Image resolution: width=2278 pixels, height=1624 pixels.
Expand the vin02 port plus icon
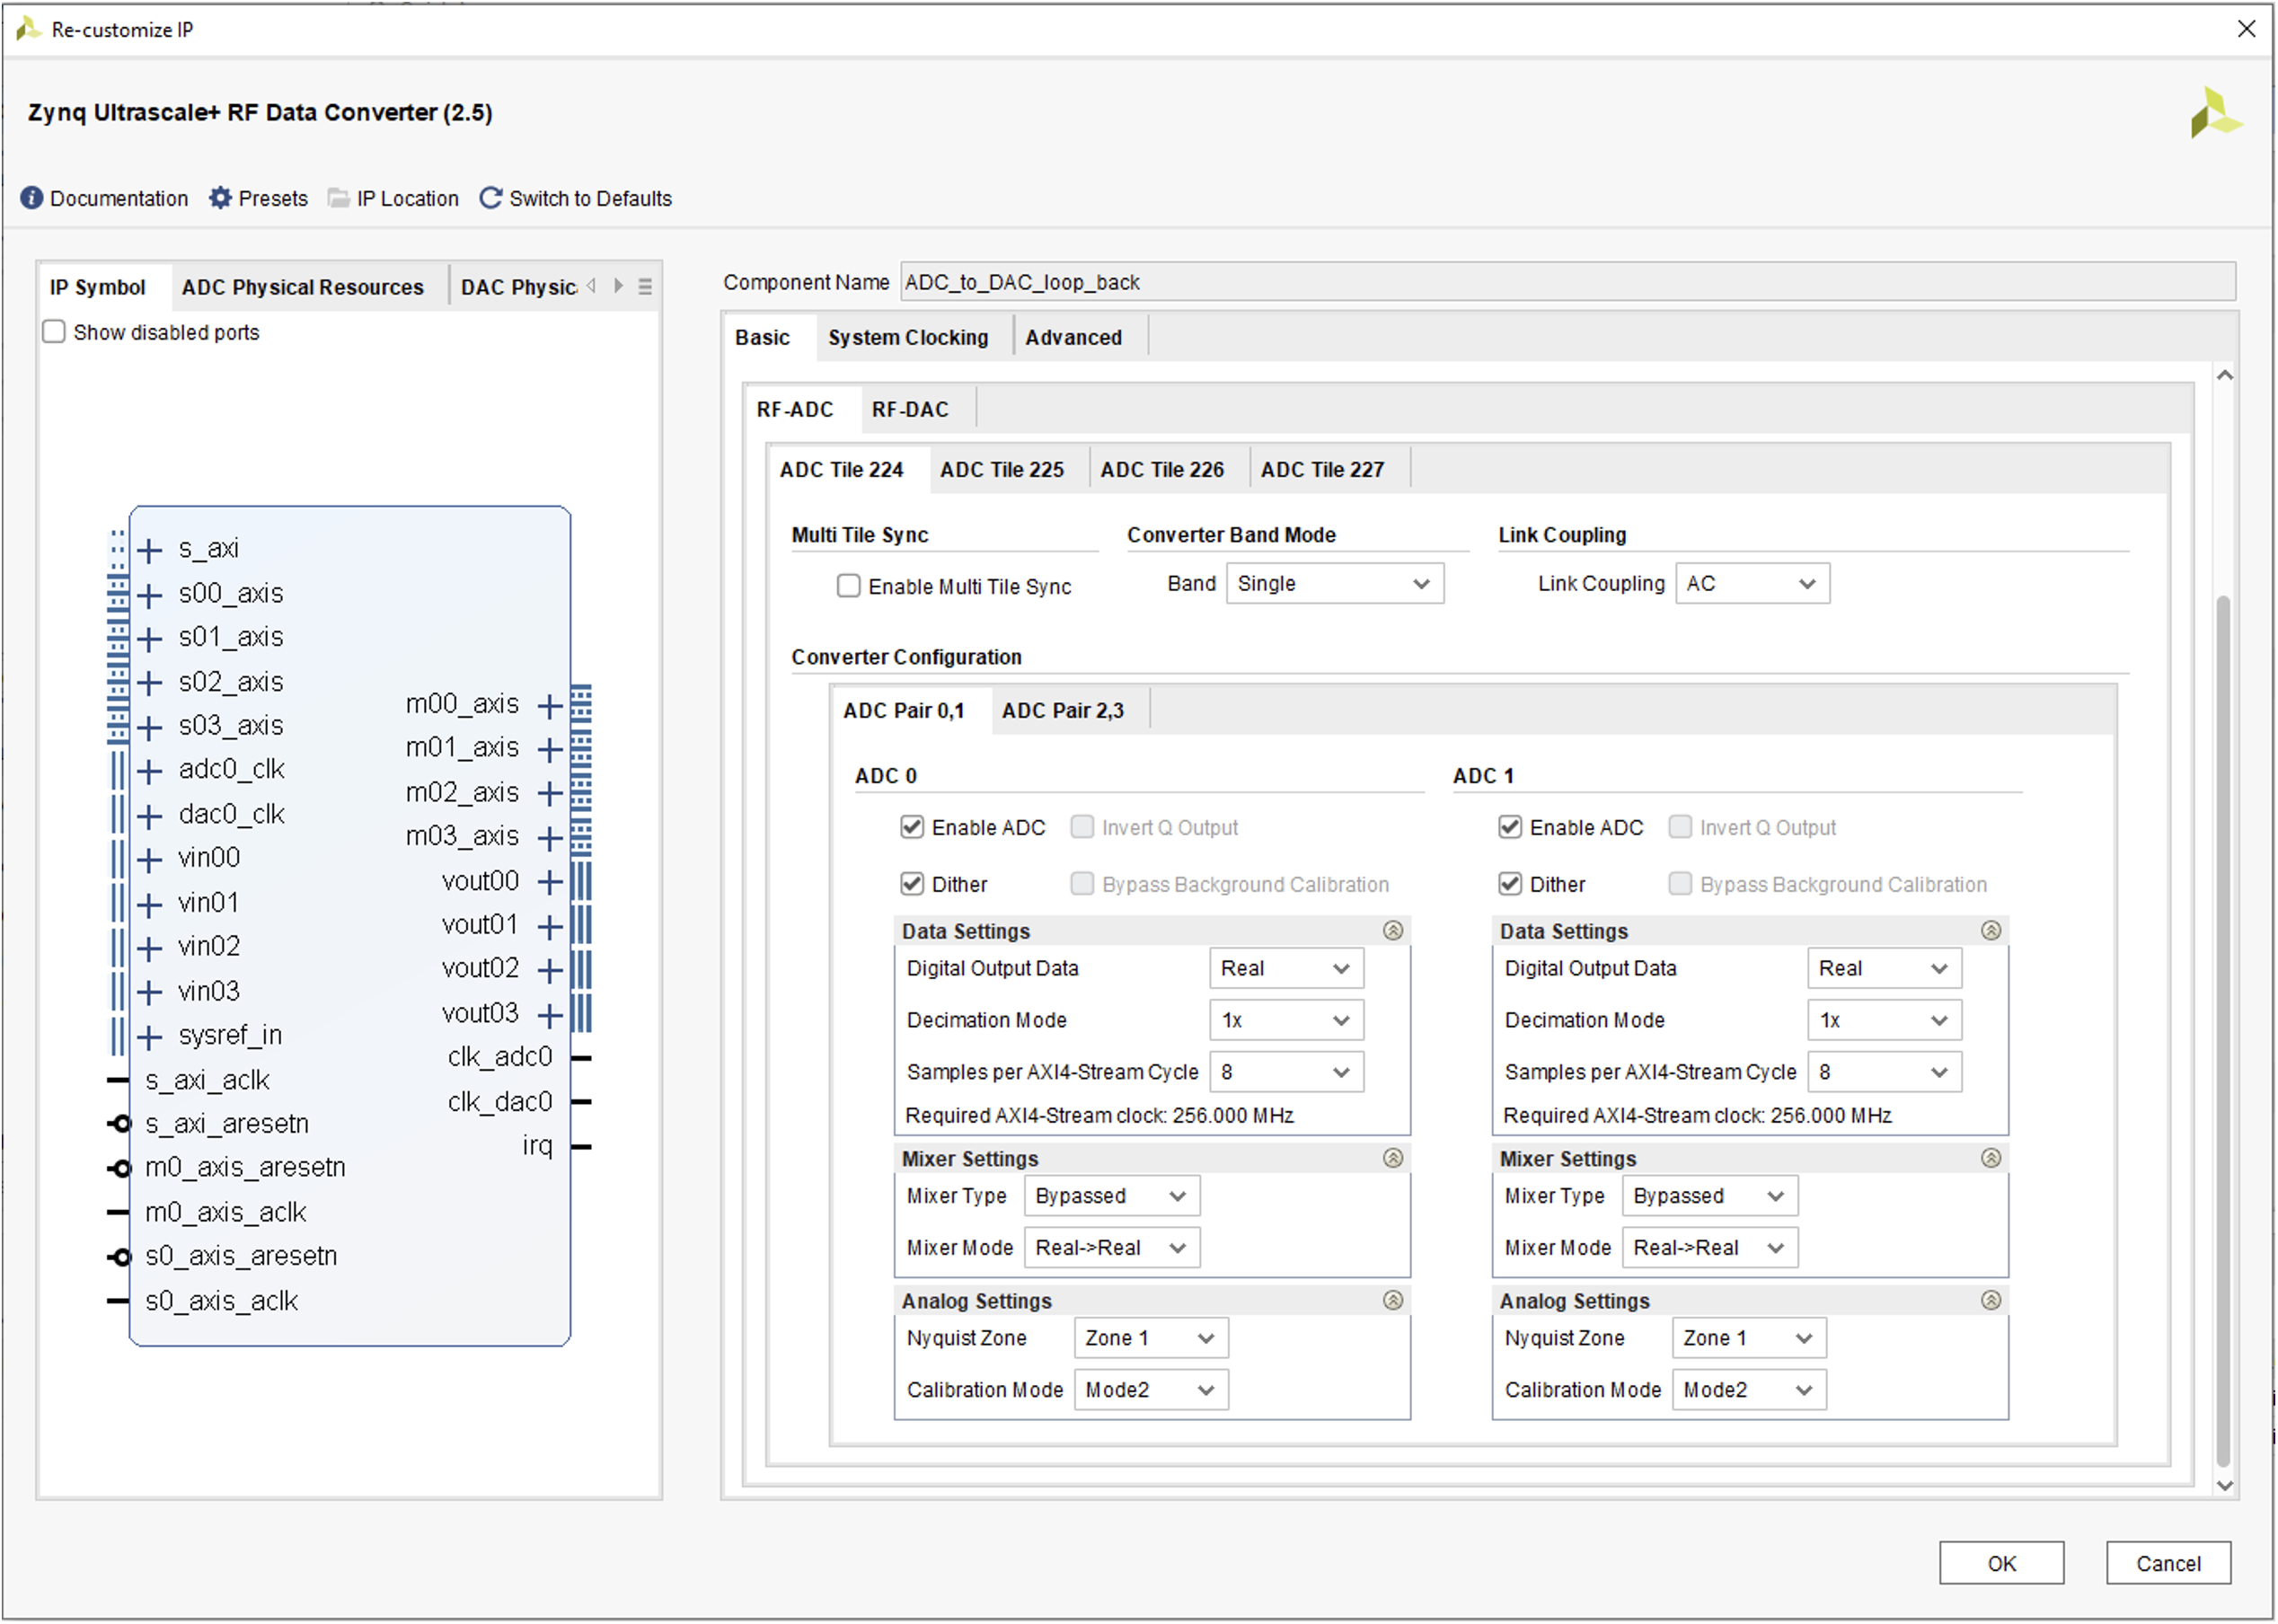[x=150, y=948]
